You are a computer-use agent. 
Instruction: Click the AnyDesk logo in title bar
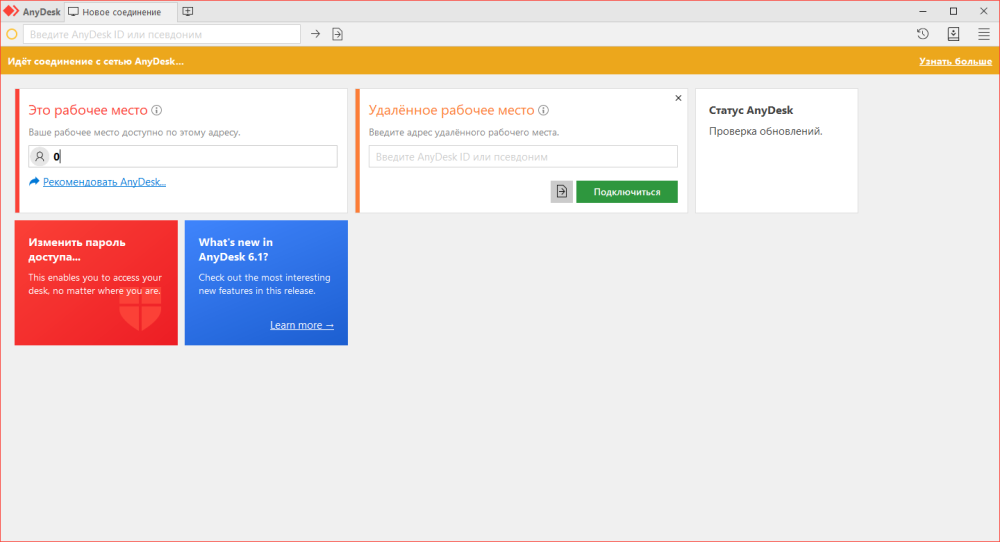[x=11, y=11]
